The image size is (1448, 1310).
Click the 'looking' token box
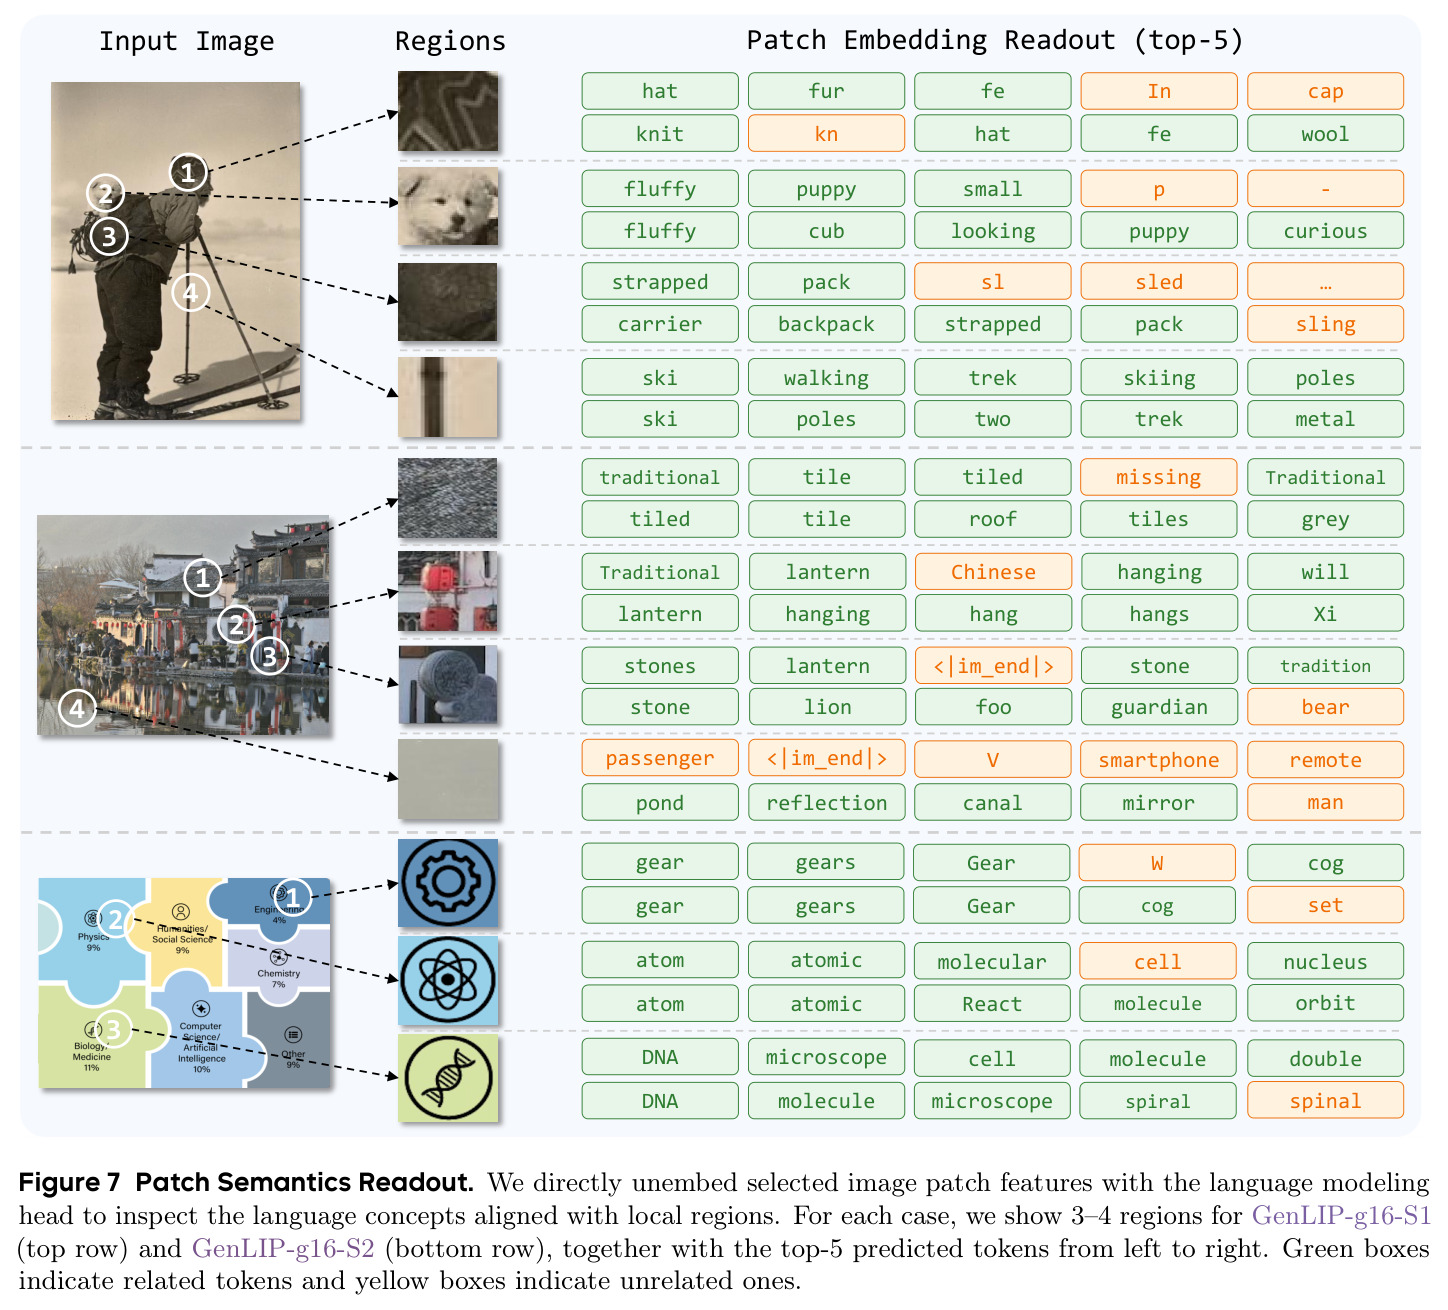(x=993, y=231)
